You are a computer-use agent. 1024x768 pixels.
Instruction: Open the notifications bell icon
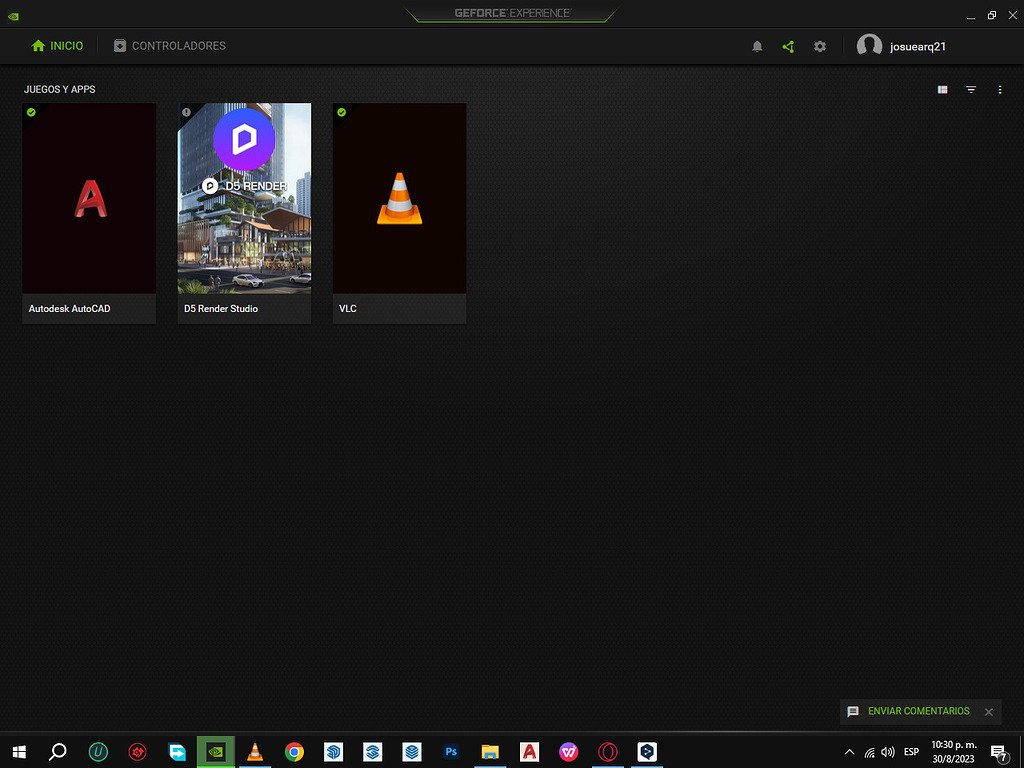click(x=757, y=46)
